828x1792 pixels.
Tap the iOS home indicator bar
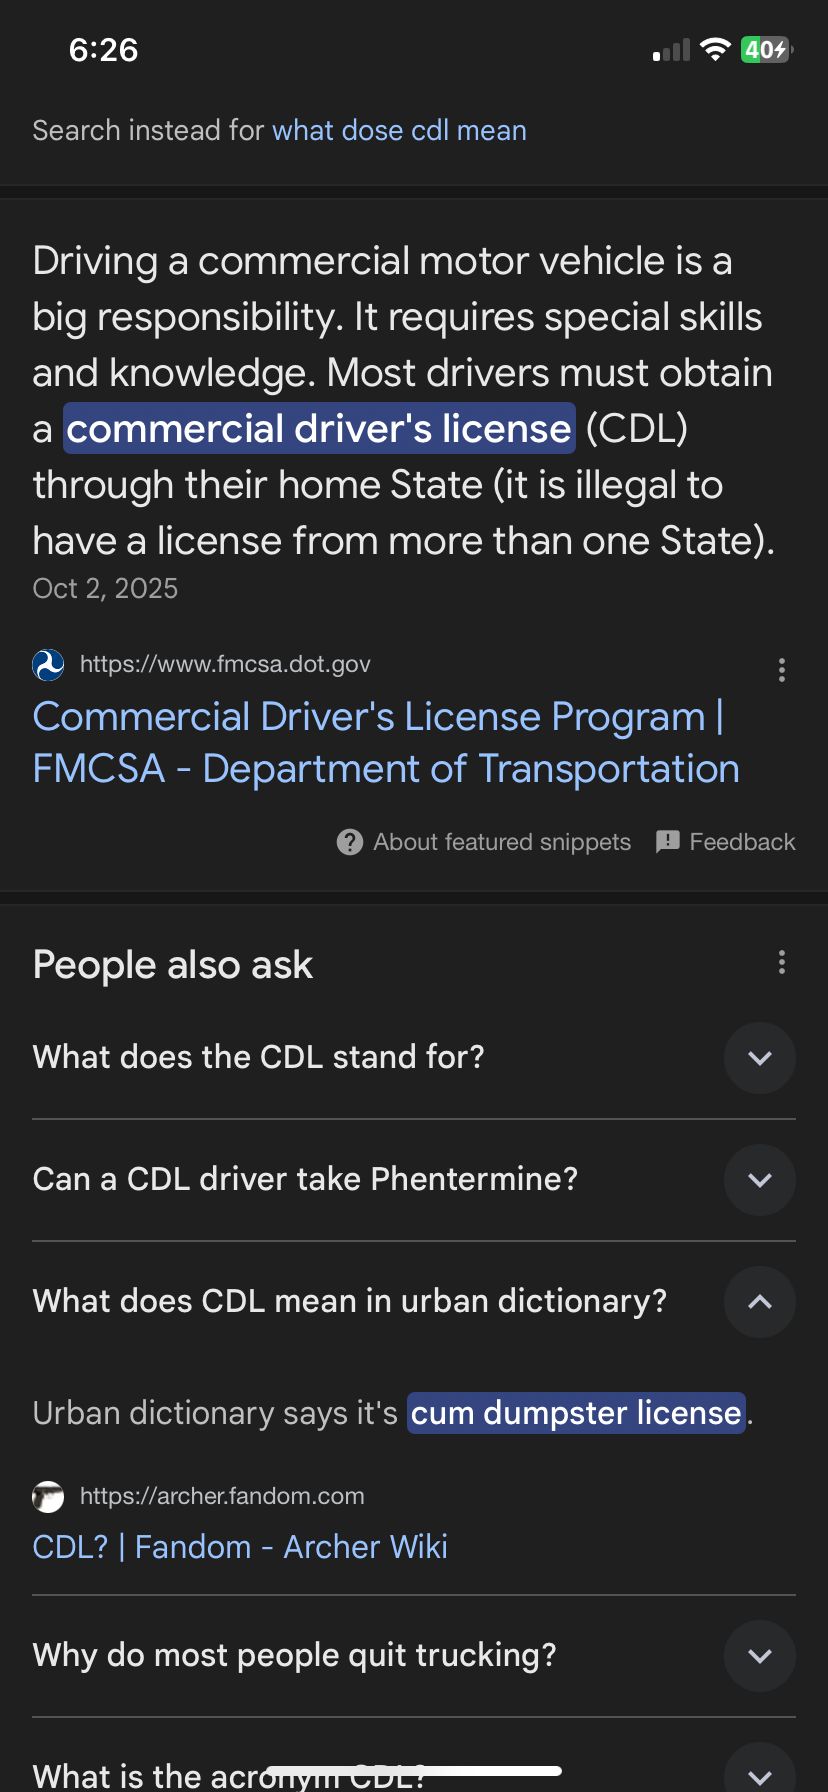point(414,1771)
